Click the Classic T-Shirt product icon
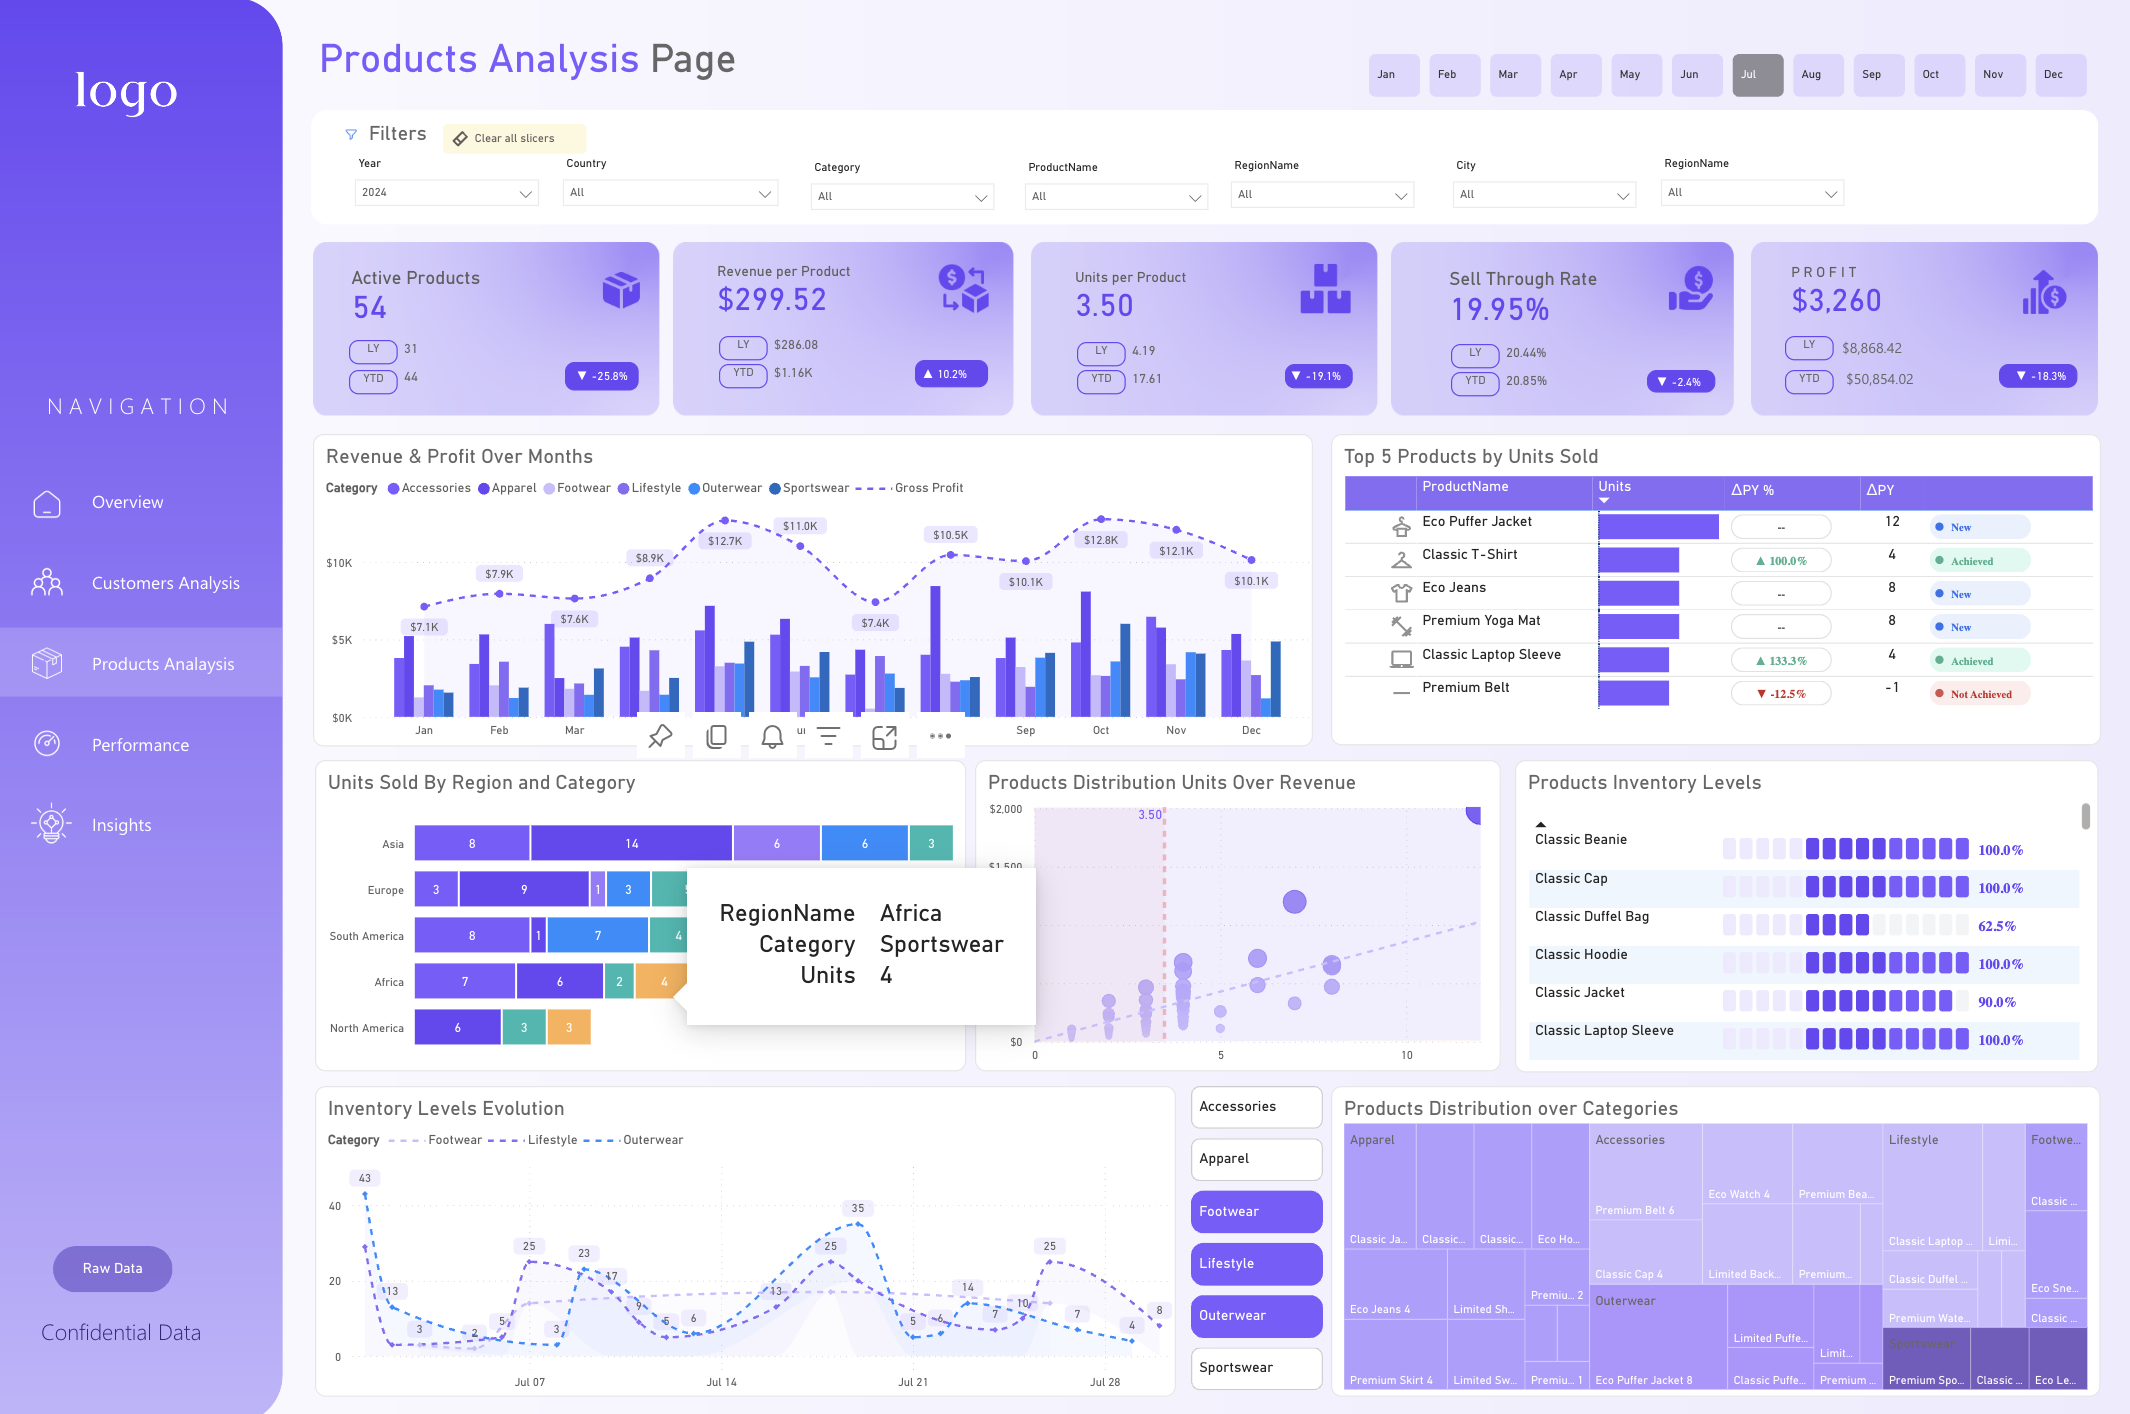 (x=1402, y=560)
